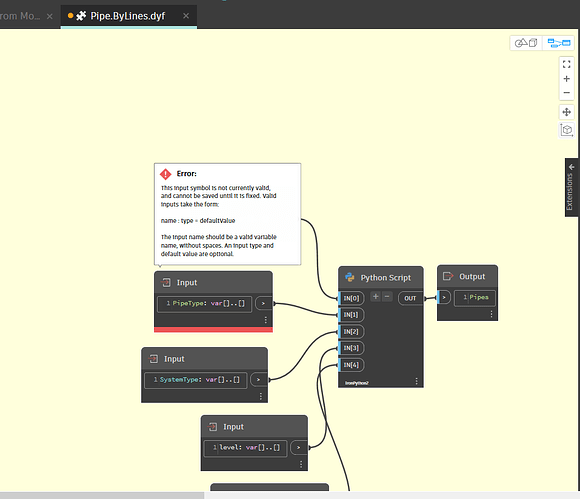Image resolution: width=580 pixels, height=499 pixels.
Task: Click the OUT port of Python Script
Action: (410, 298)
